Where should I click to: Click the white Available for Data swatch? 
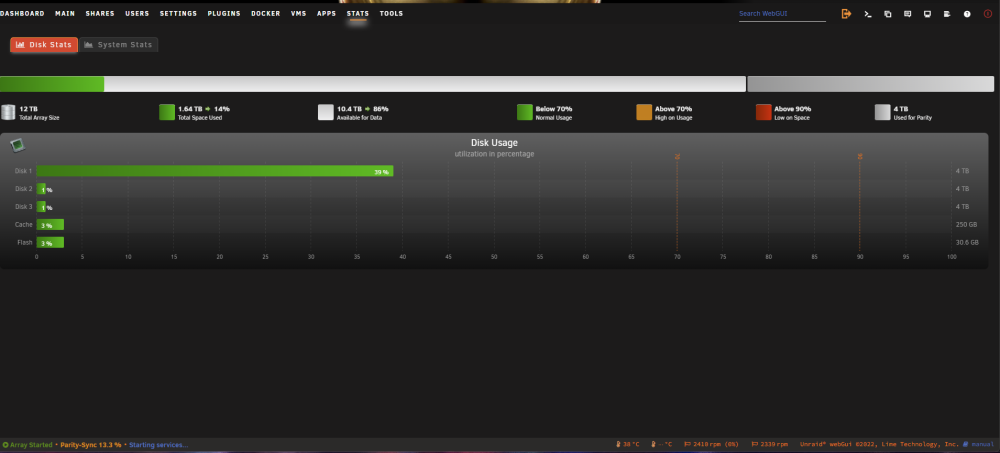(x=326, y=112)
